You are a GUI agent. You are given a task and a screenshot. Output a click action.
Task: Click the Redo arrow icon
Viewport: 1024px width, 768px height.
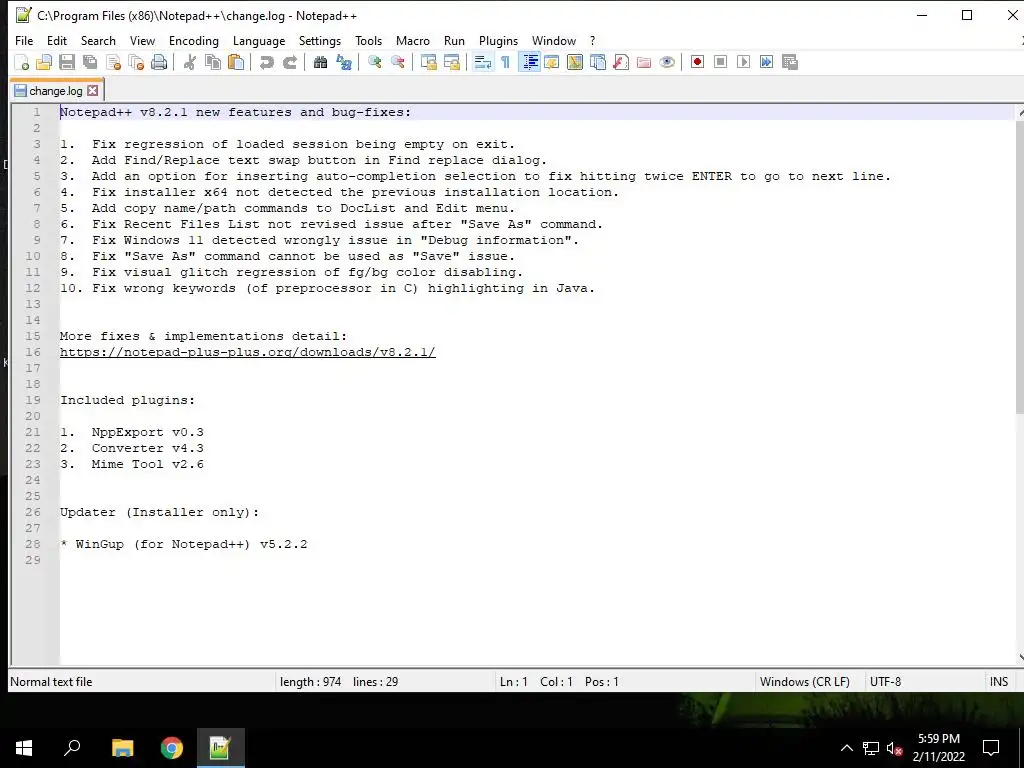pyautogui.click(x=289, y=63)
